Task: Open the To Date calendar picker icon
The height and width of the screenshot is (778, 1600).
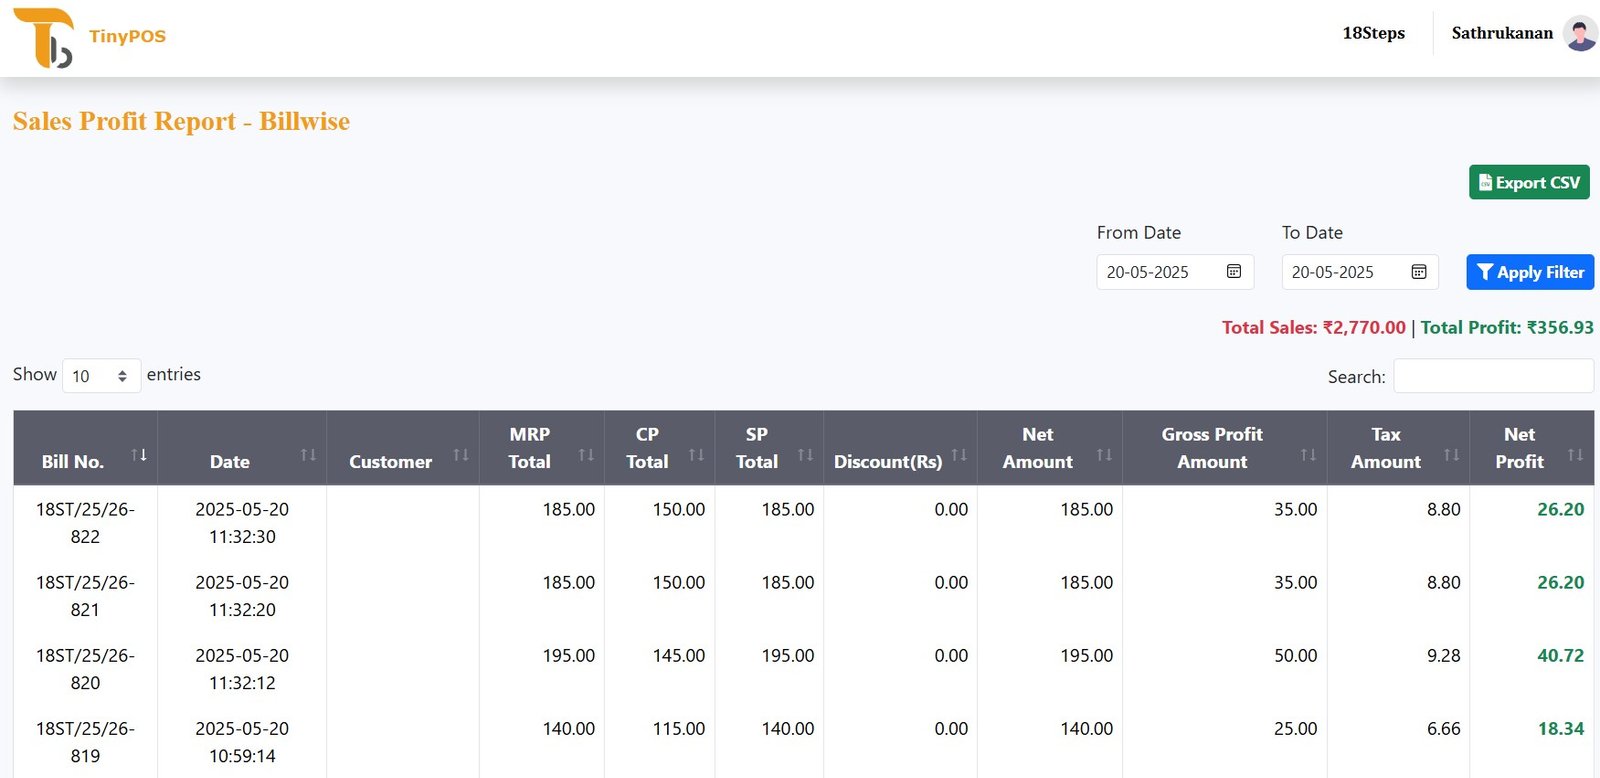Action: [1418, 272]
